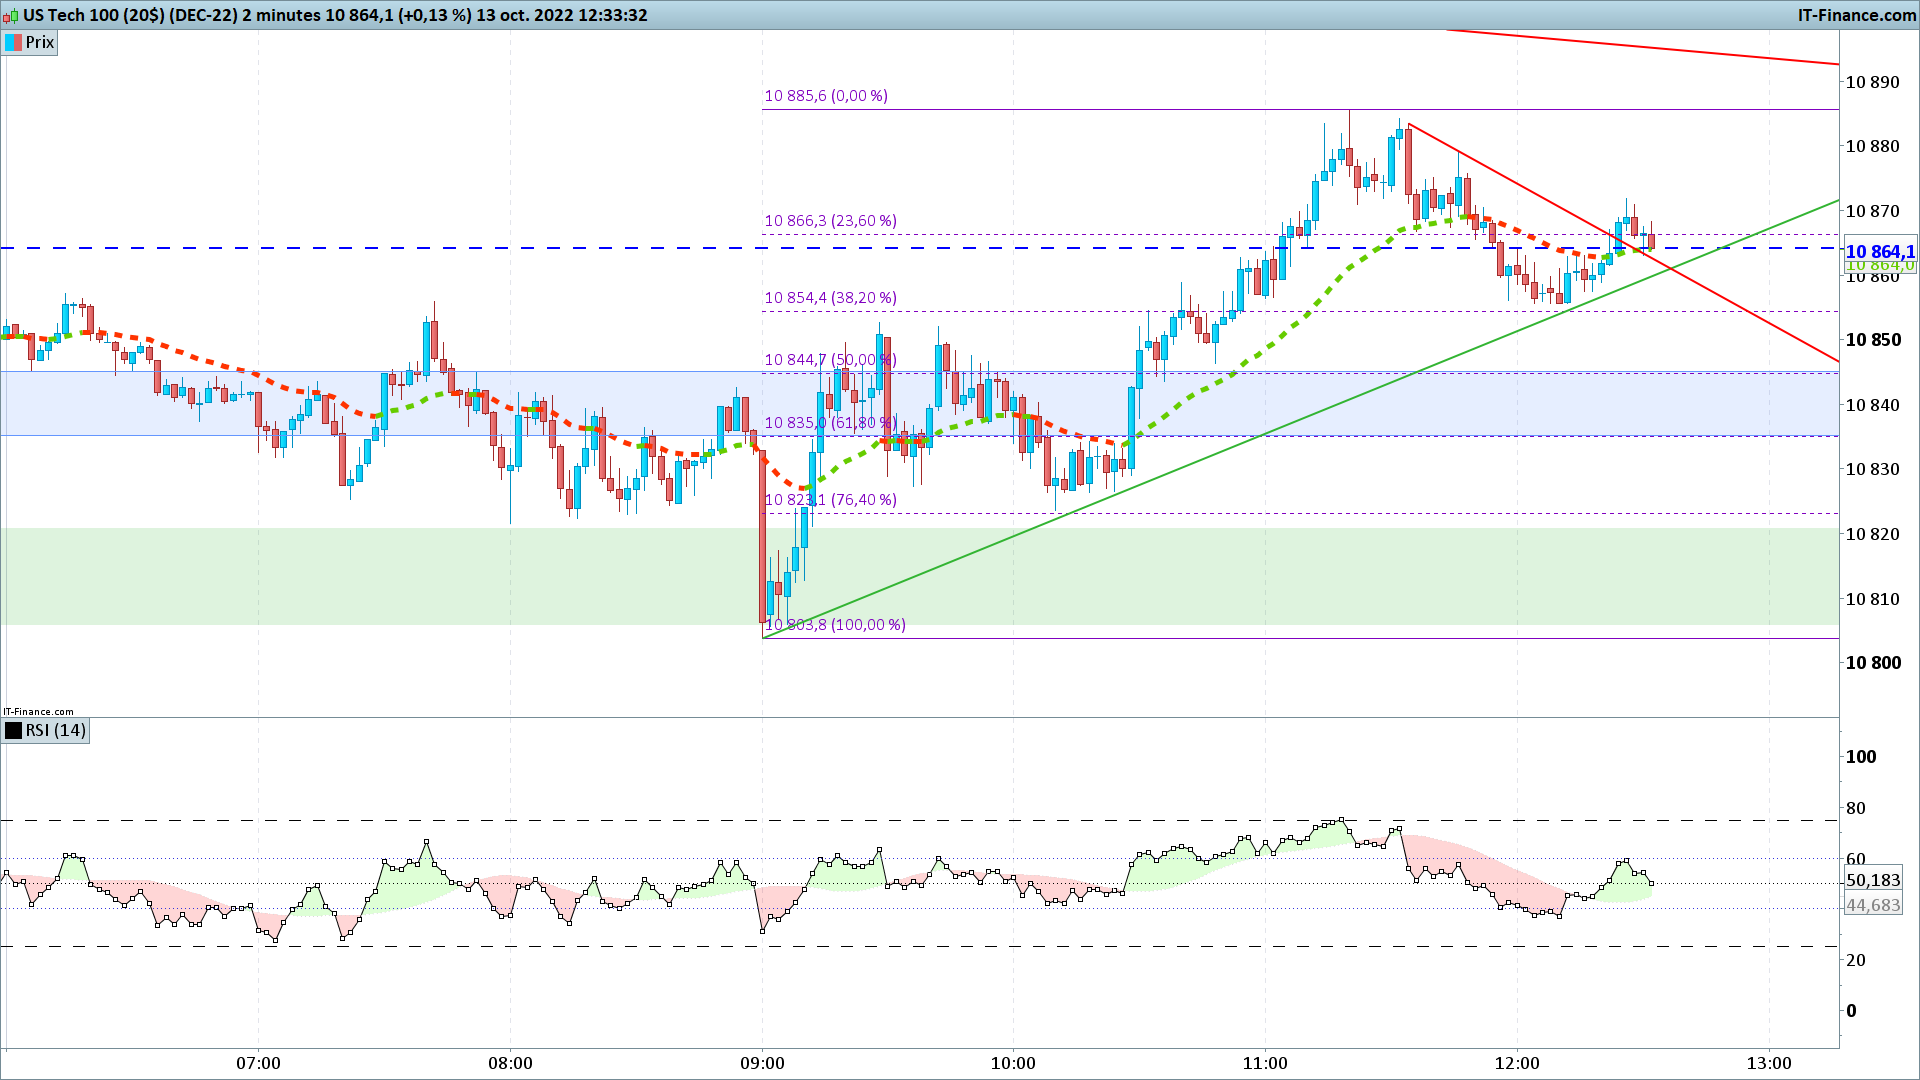Click the IT-Finance.com link at top right
Viewport: 1920px width, 1080px height.
coord(1857,15)
